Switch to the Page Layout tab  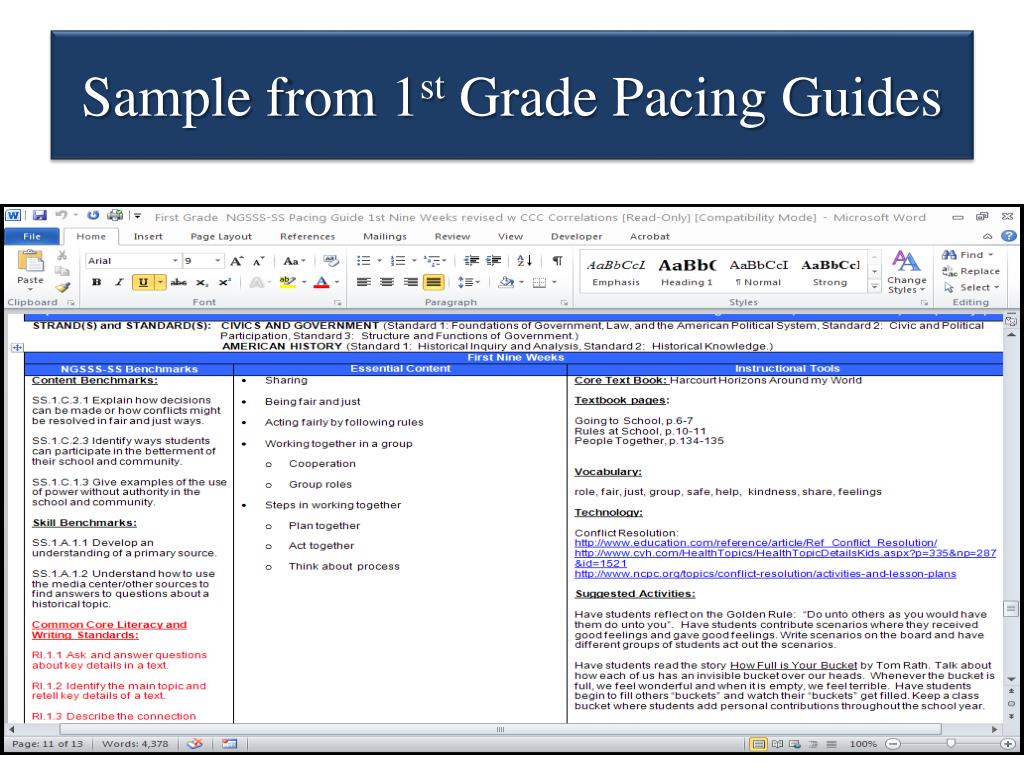click(221, 236)
